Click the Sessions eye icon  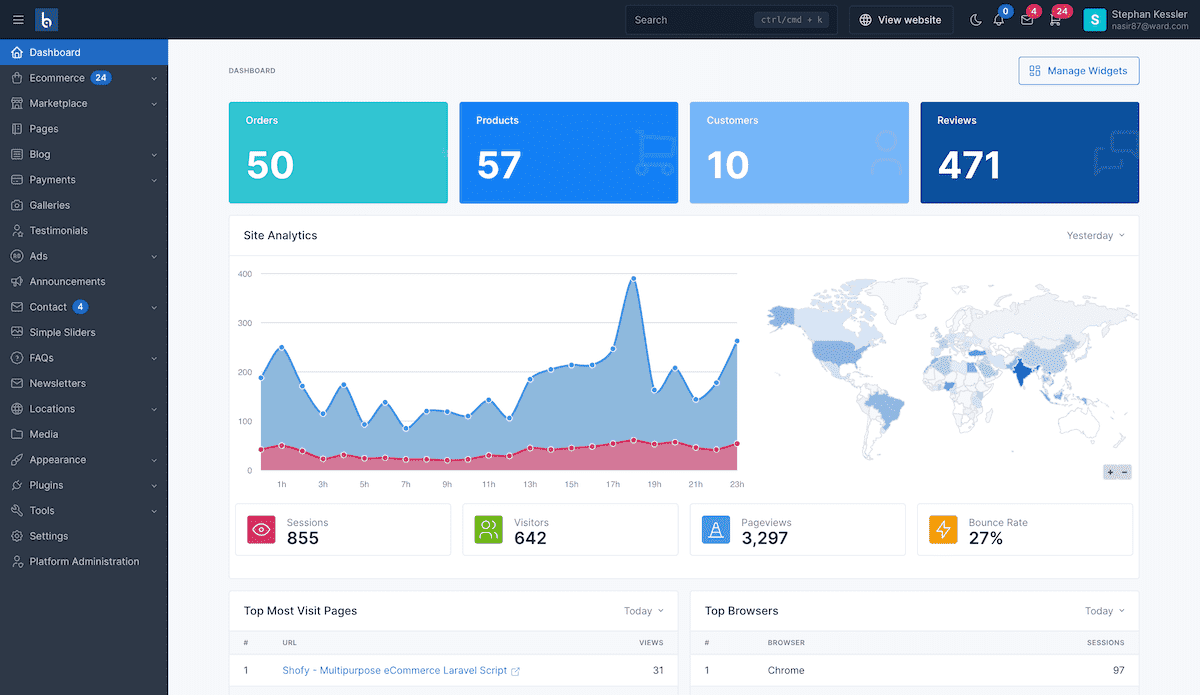(x=261, y=530)
